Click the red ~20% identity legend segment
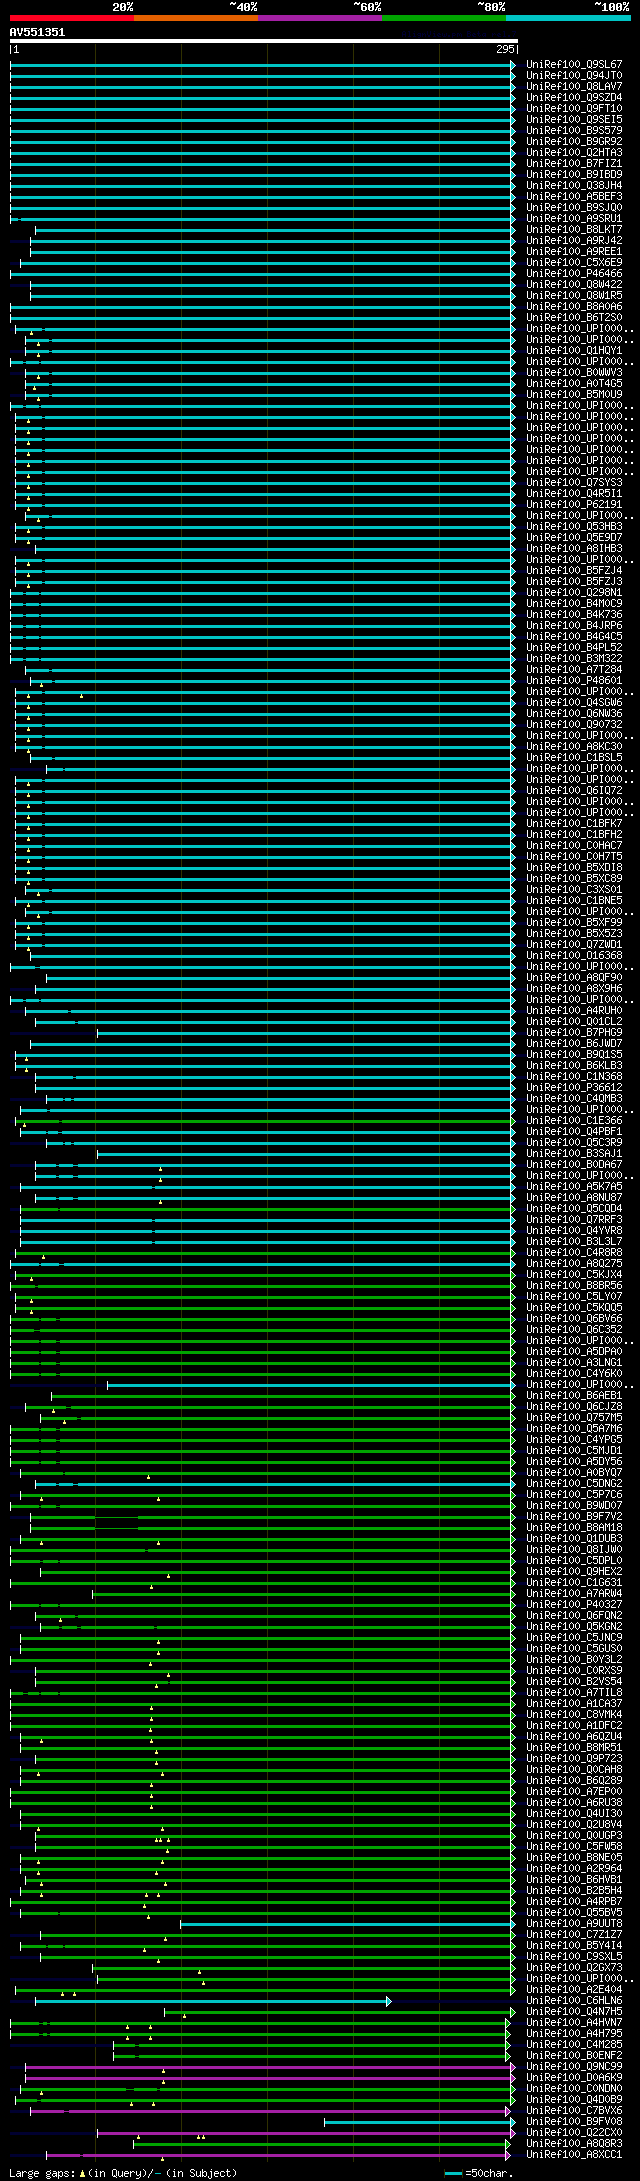 [x=72, y=18]
